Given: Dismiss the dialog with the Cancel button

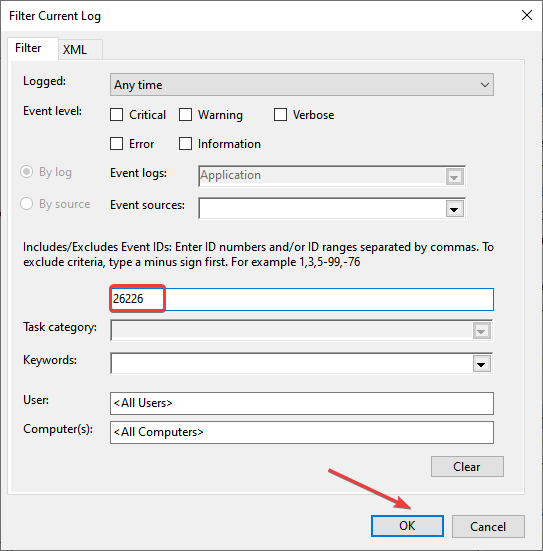Looking at the screenshot, I should coord(488,526).
